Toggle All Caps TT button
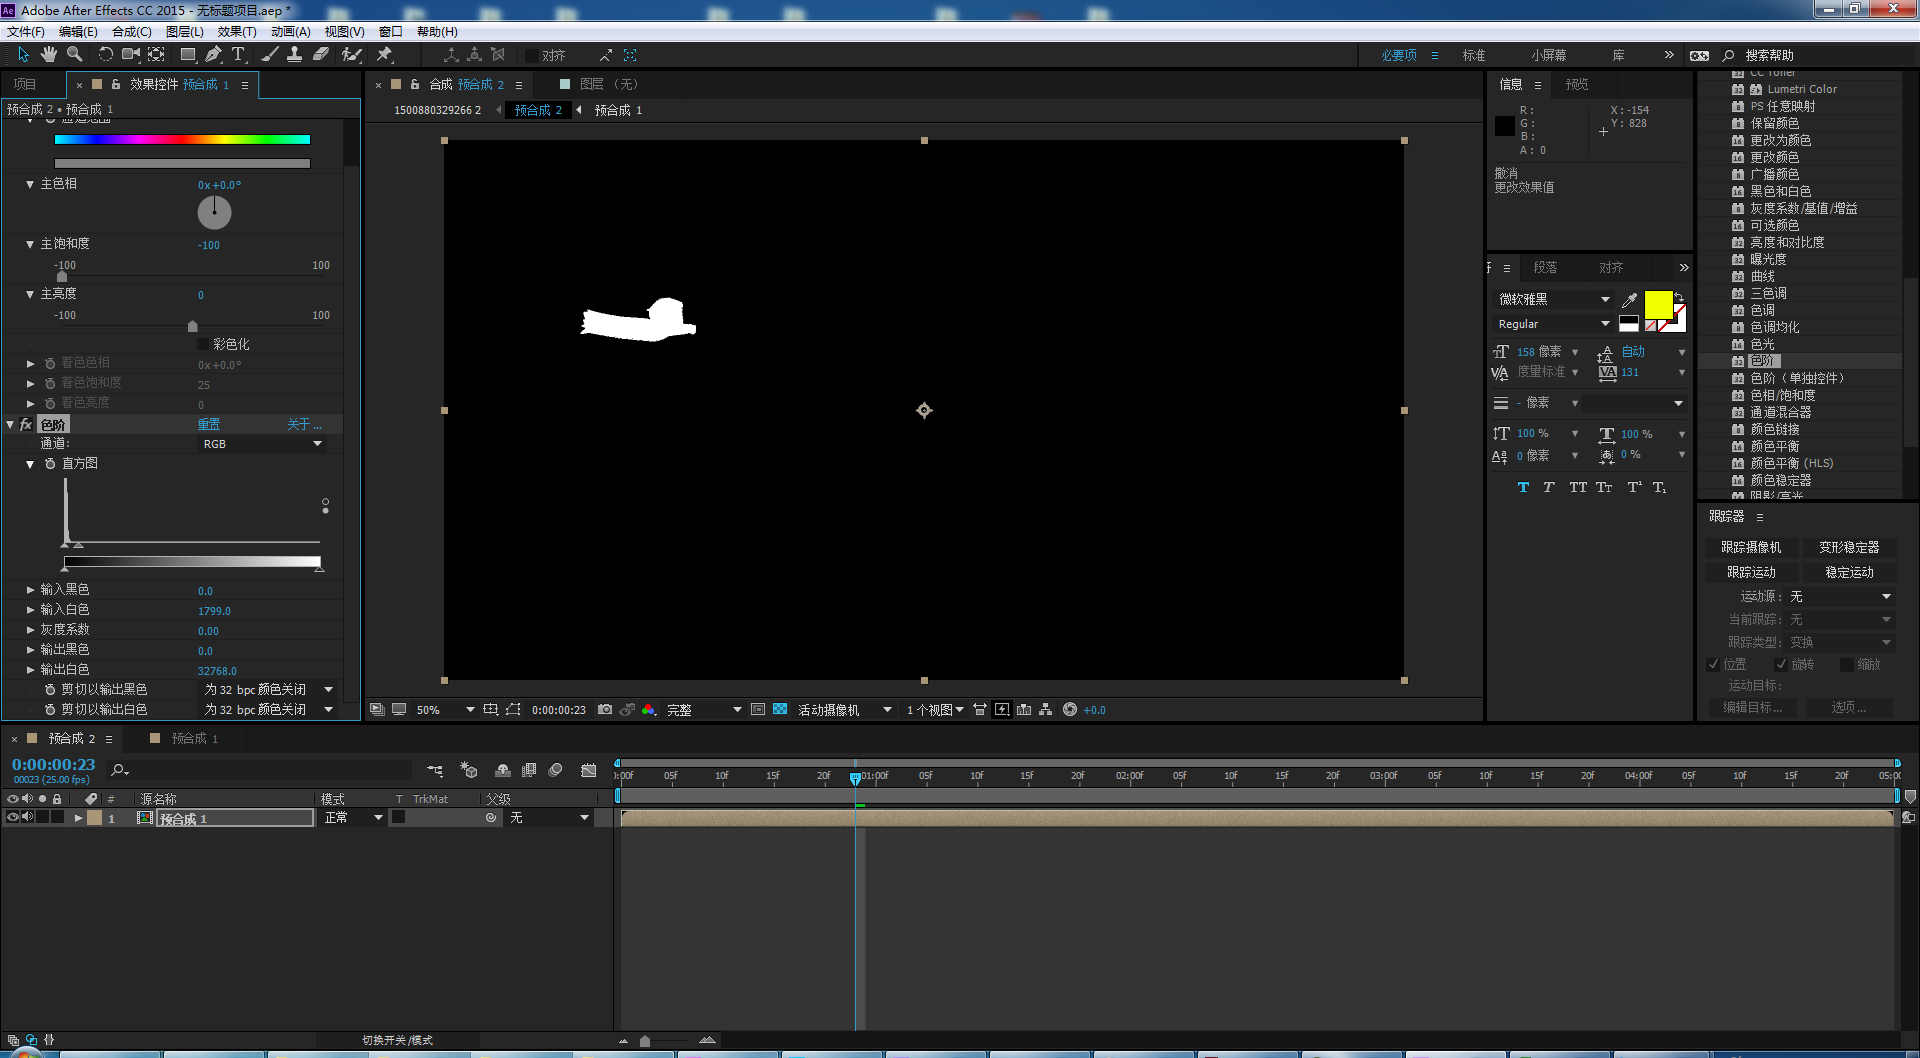Screen dimensions: 1920x1058 pos(1578,487)
